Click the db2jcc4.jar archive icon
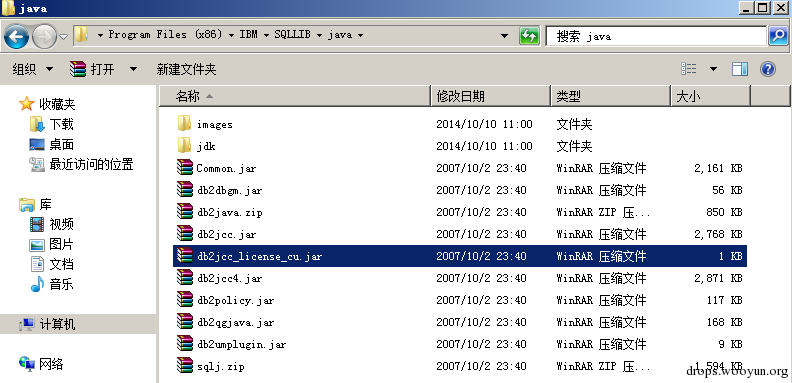 185,278
